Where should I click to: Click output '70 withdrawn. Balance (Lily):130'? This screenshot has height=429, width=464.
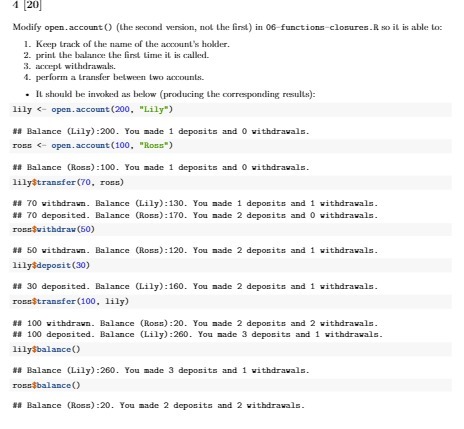click(x=195, y=203)
